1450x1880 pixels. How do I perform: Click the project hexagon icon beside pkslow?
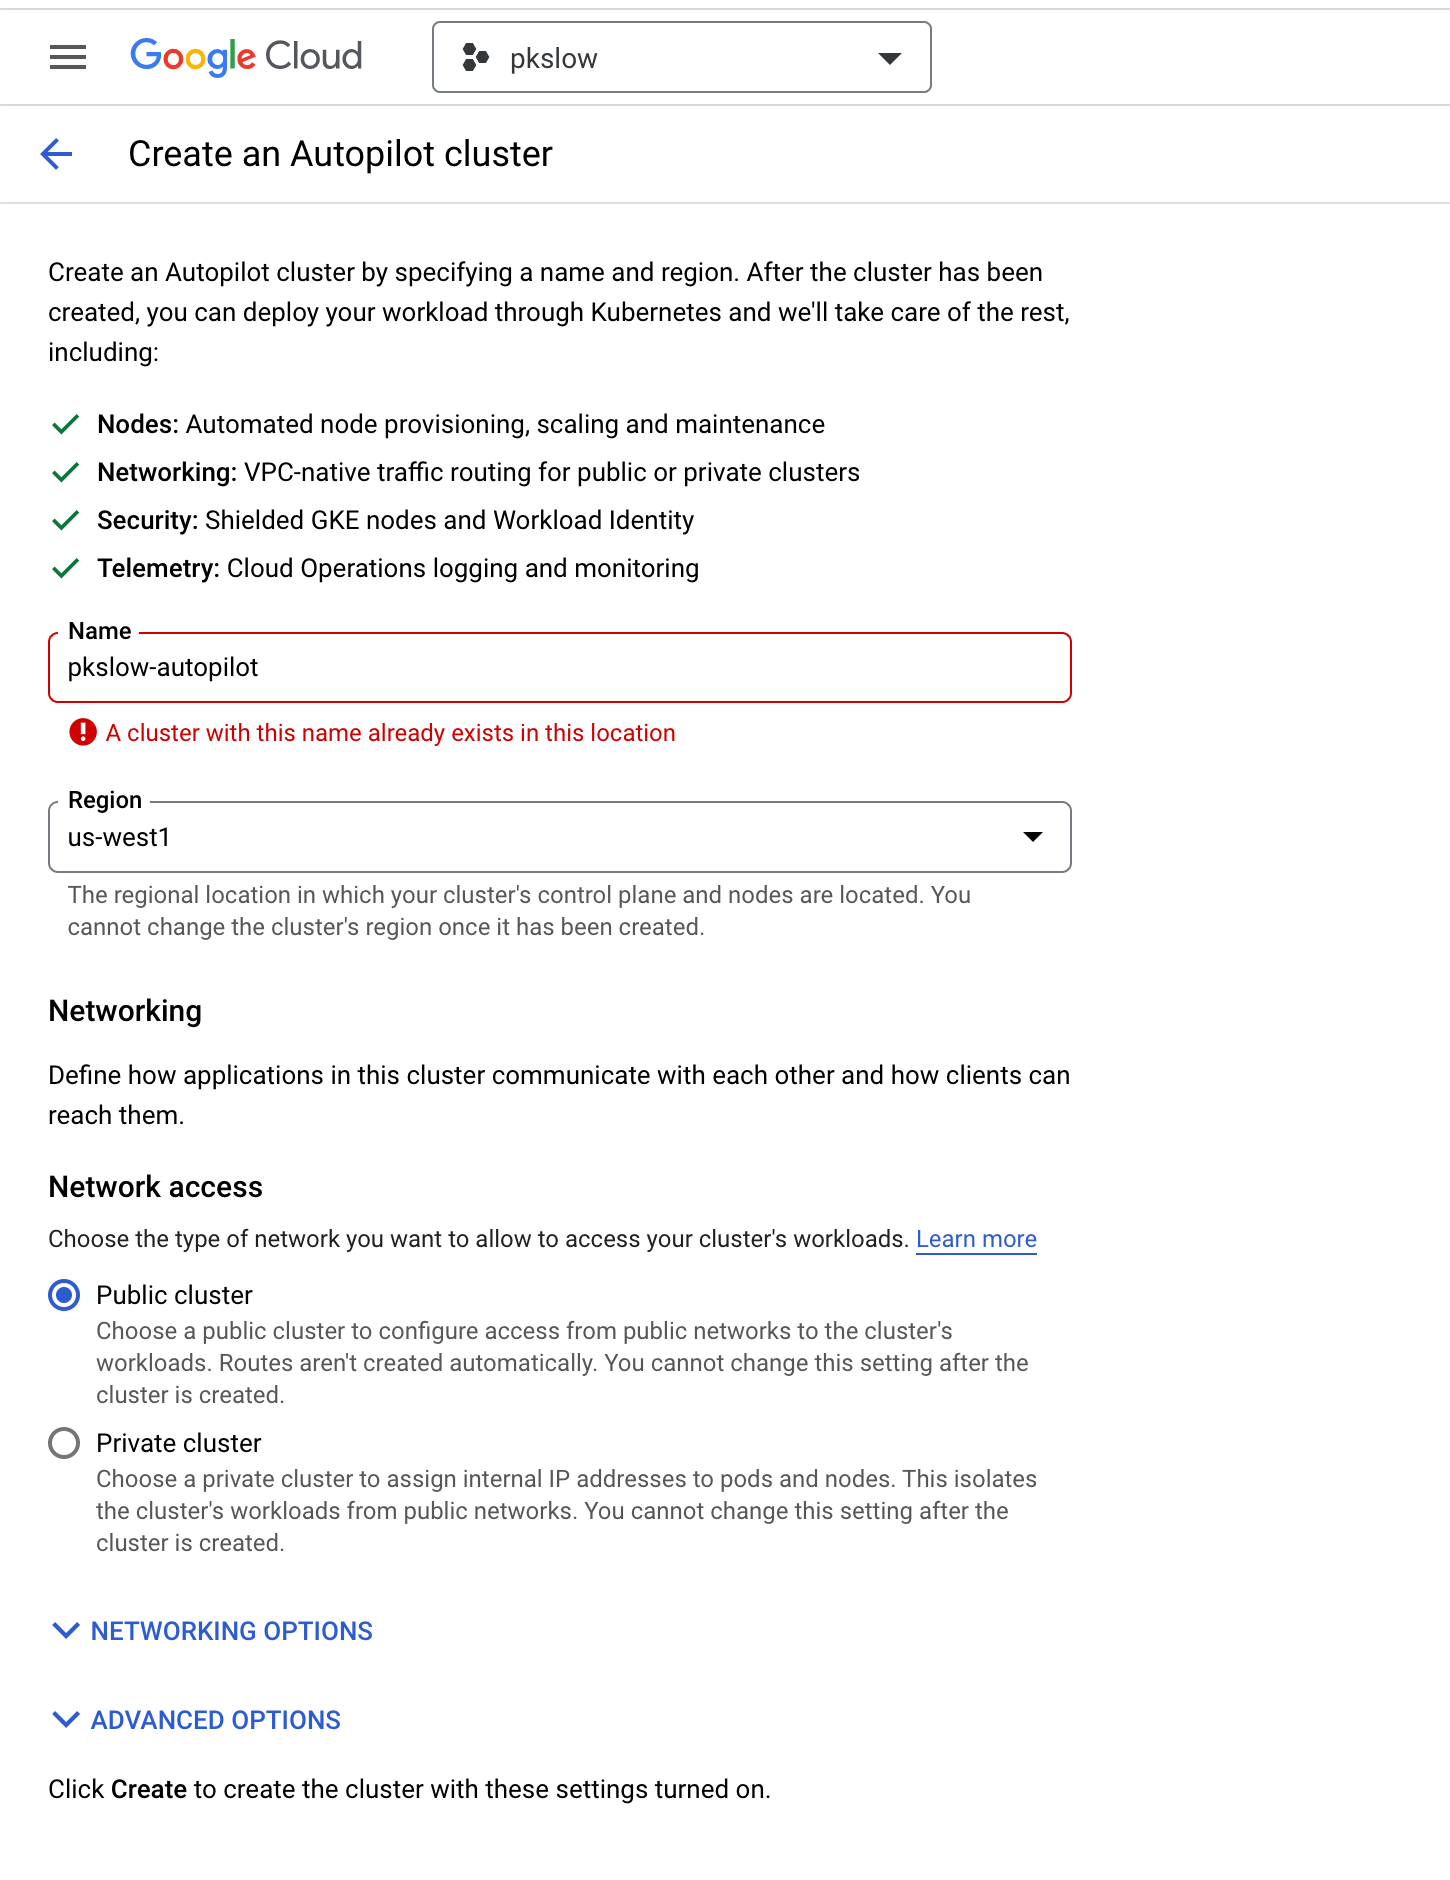pos(476,58)
